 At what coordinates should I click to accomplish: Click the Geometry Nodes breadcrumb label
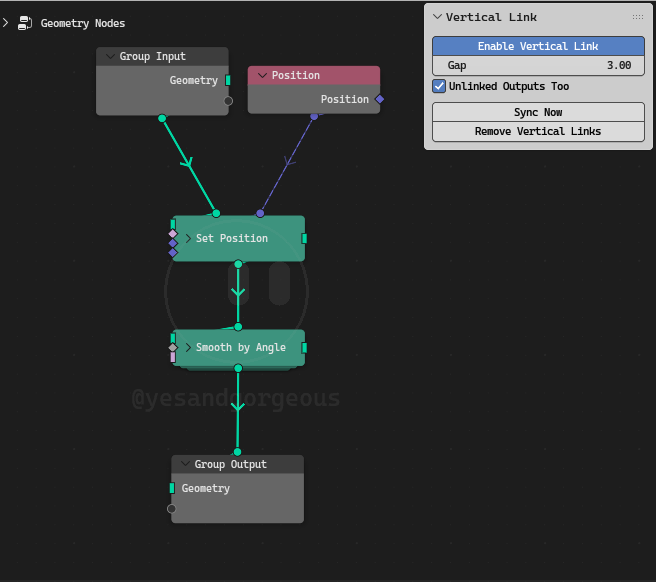click(x=83, y=23)
